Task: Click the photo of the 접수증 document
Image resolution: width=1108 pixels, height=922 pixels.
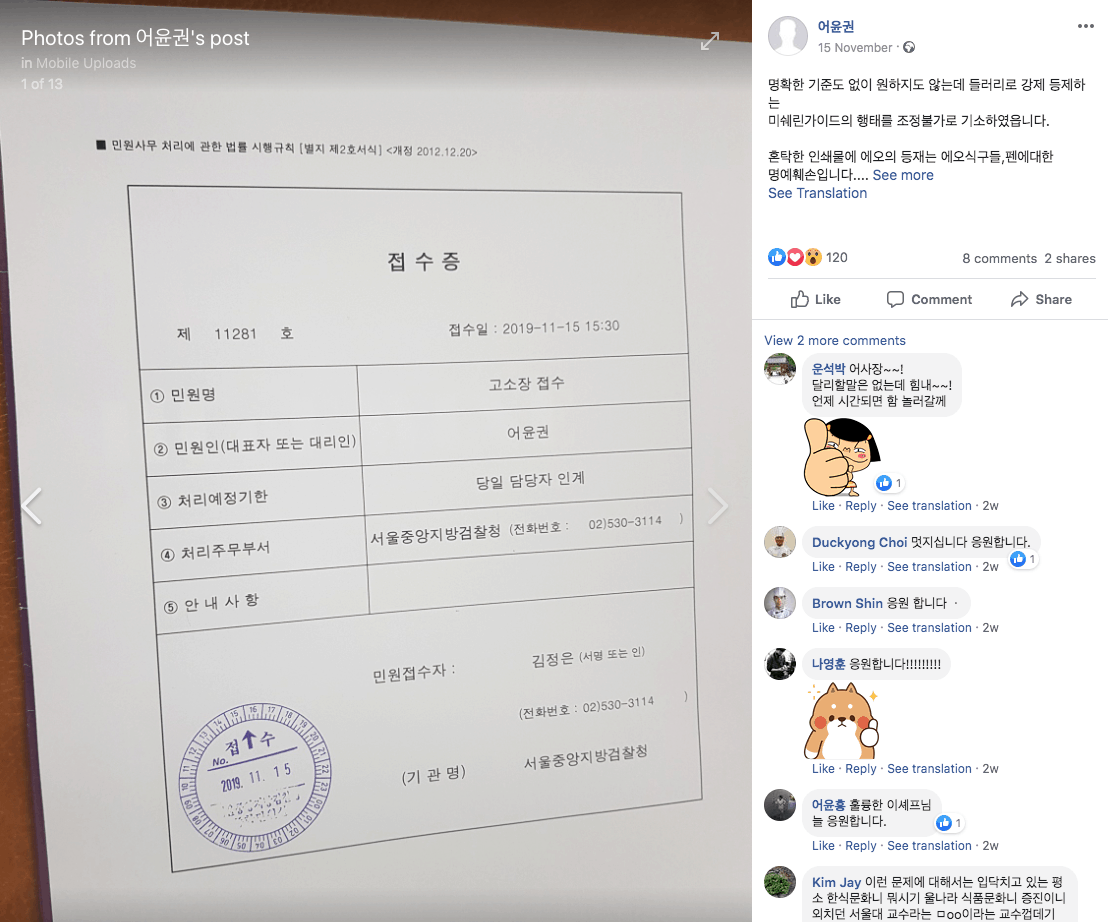Action: click(376, 461)
